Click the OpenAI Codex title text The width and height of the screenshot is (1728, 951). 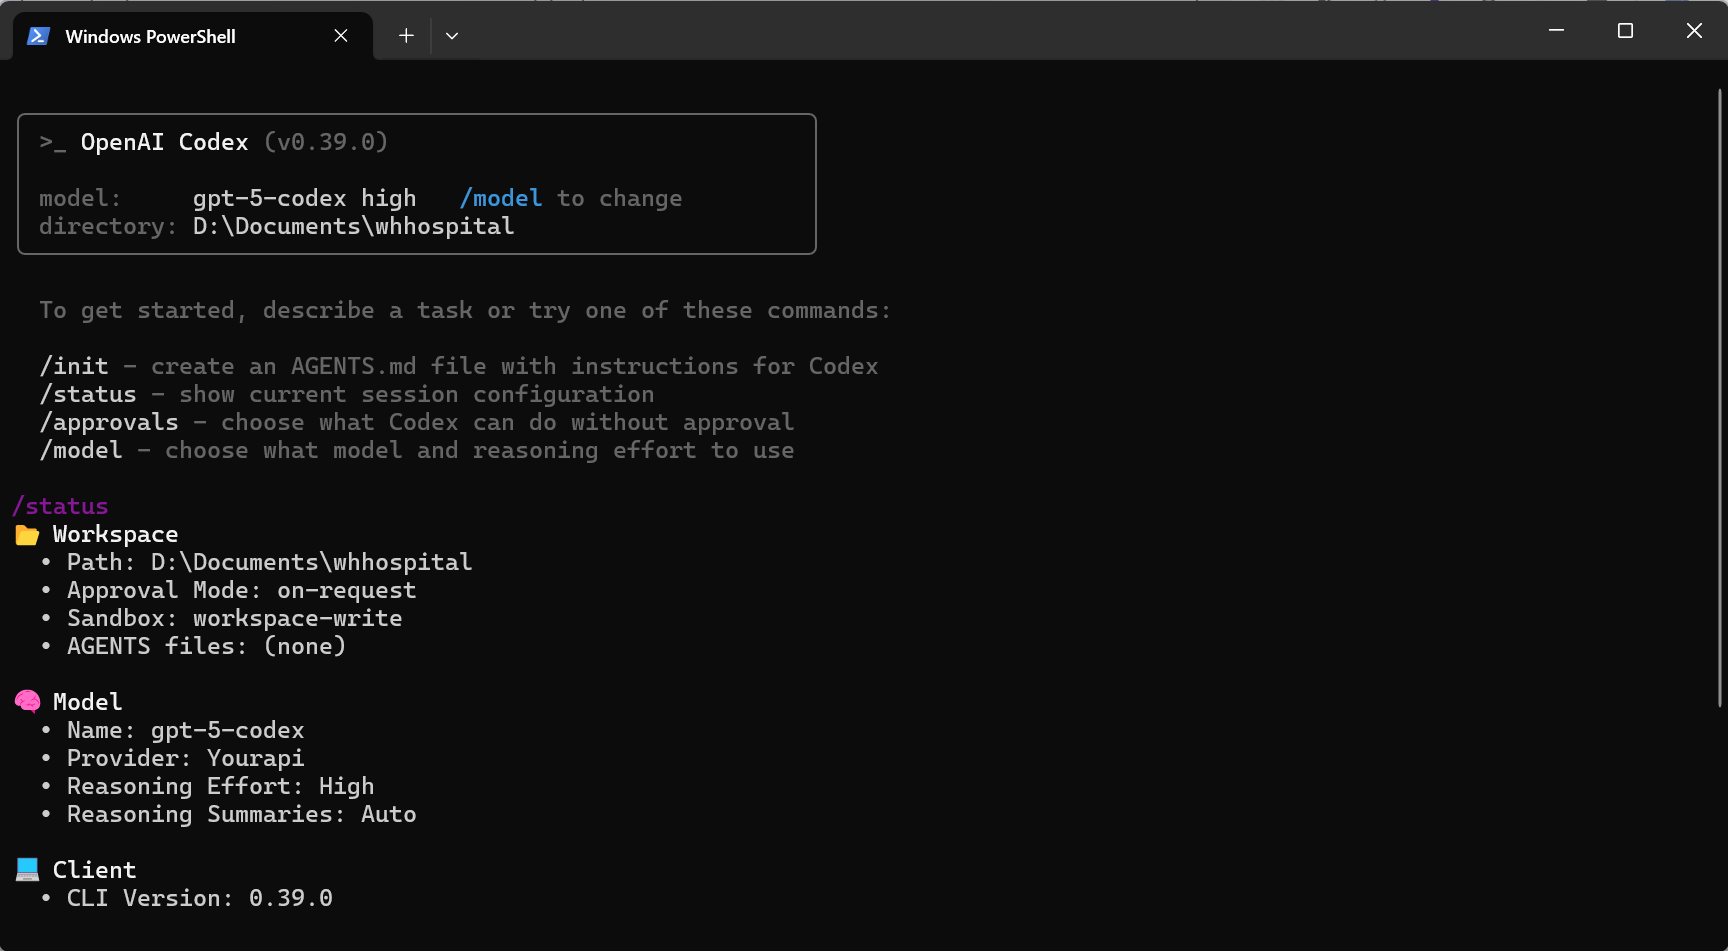pyautogui.click(x=165, y=142)
